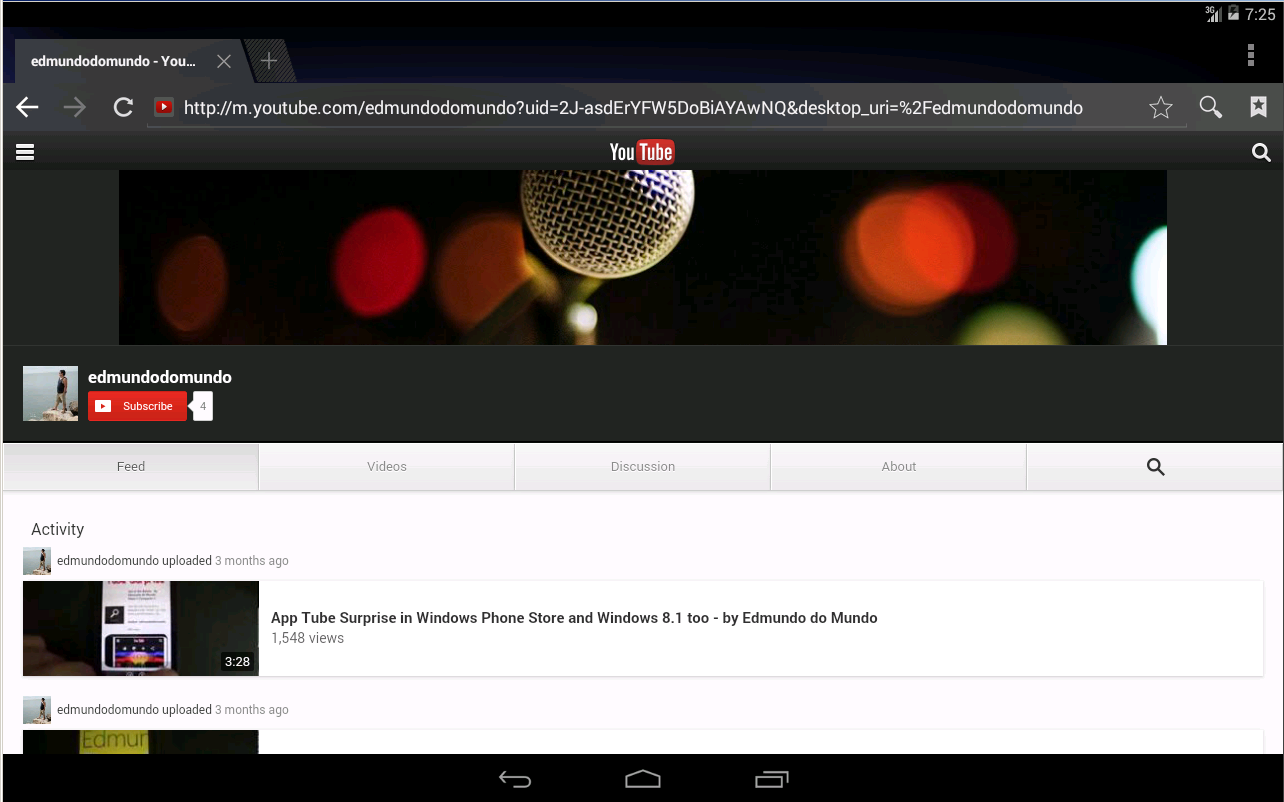Click the YouTube logo
Image resolution: width=1284 pixels, height=802 pixels.
tap(642, 152)
